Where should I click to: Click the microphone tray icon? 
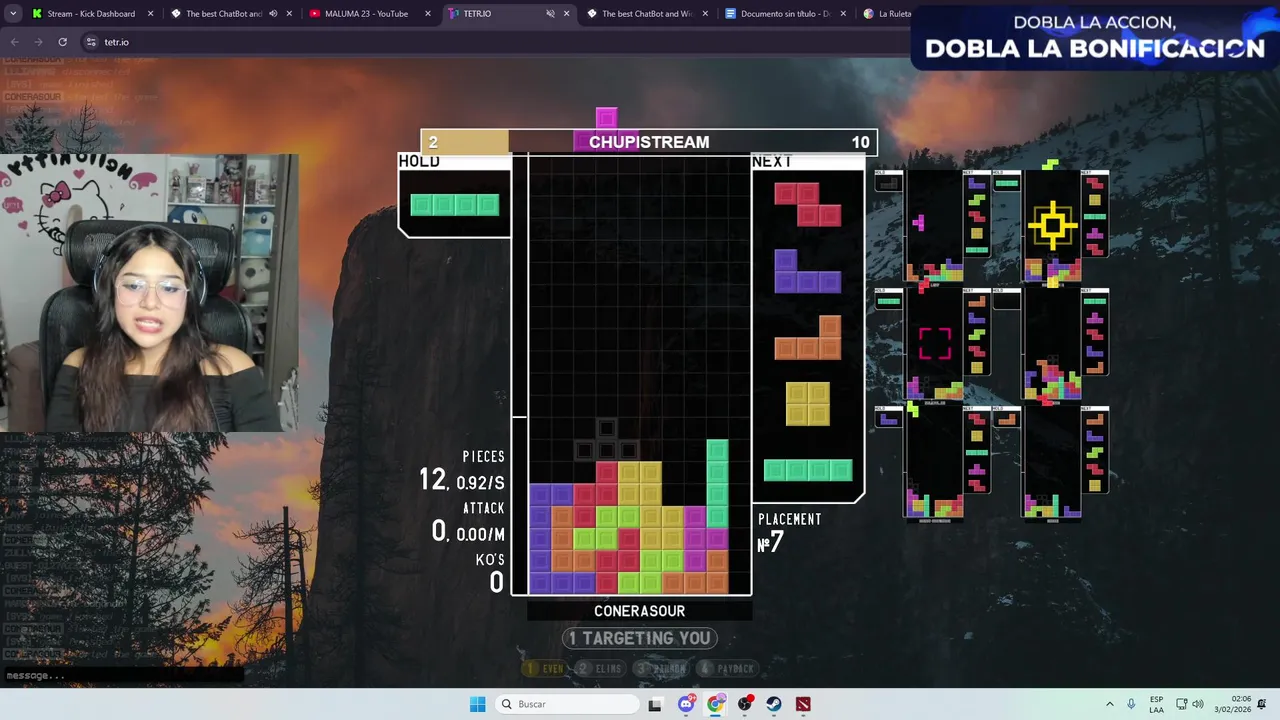tap(1131, 704)
